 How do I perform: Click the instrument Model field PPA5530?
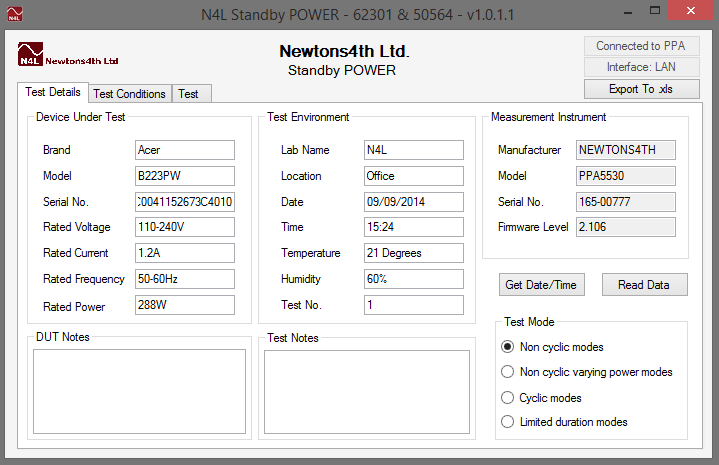[x=626, y=176]
